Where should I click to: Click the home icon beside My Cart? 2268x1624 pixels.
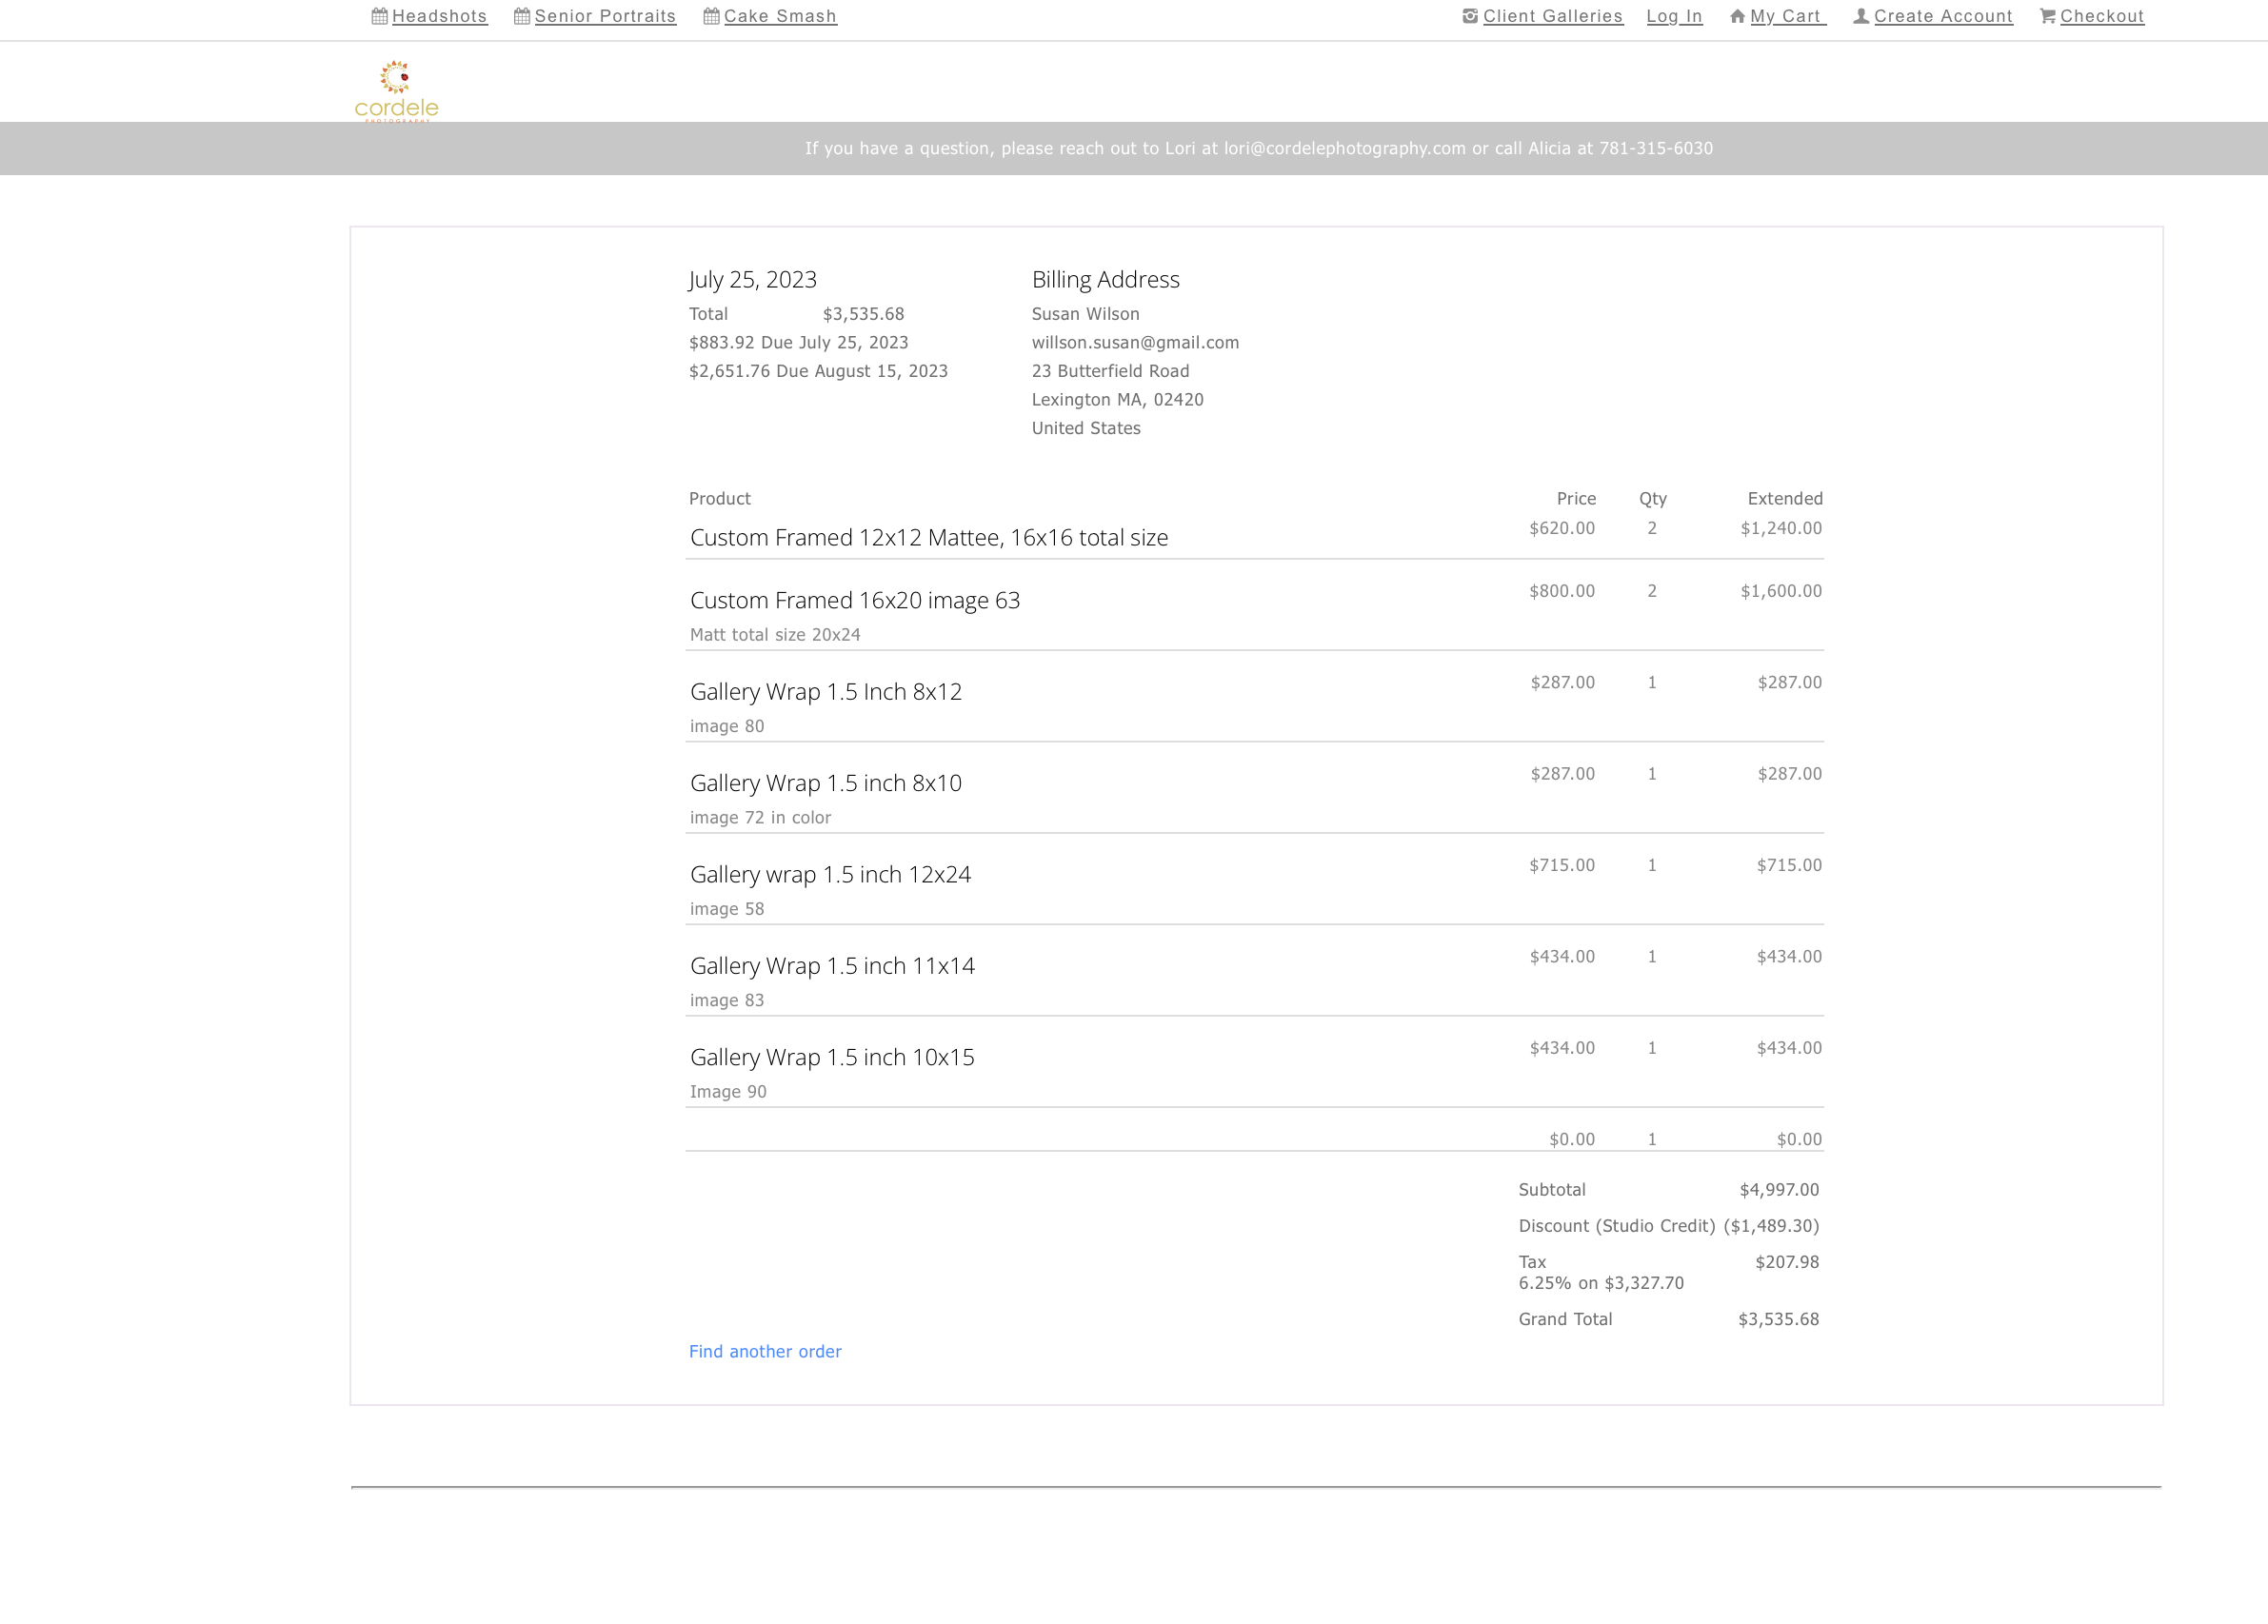pos(1738,16)
